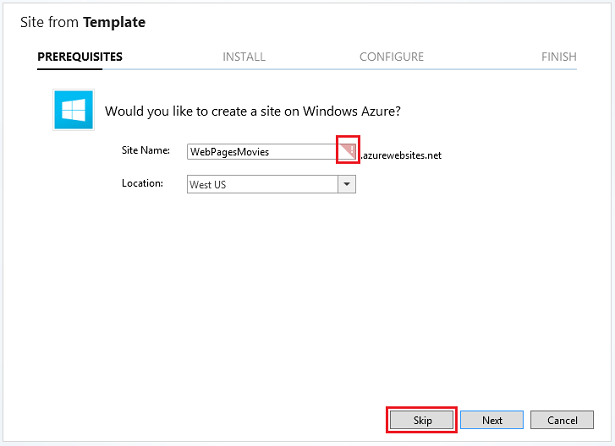Open the CONFIGURE step tab
This screenshot has height=446, width=615.
click(391, 57)
